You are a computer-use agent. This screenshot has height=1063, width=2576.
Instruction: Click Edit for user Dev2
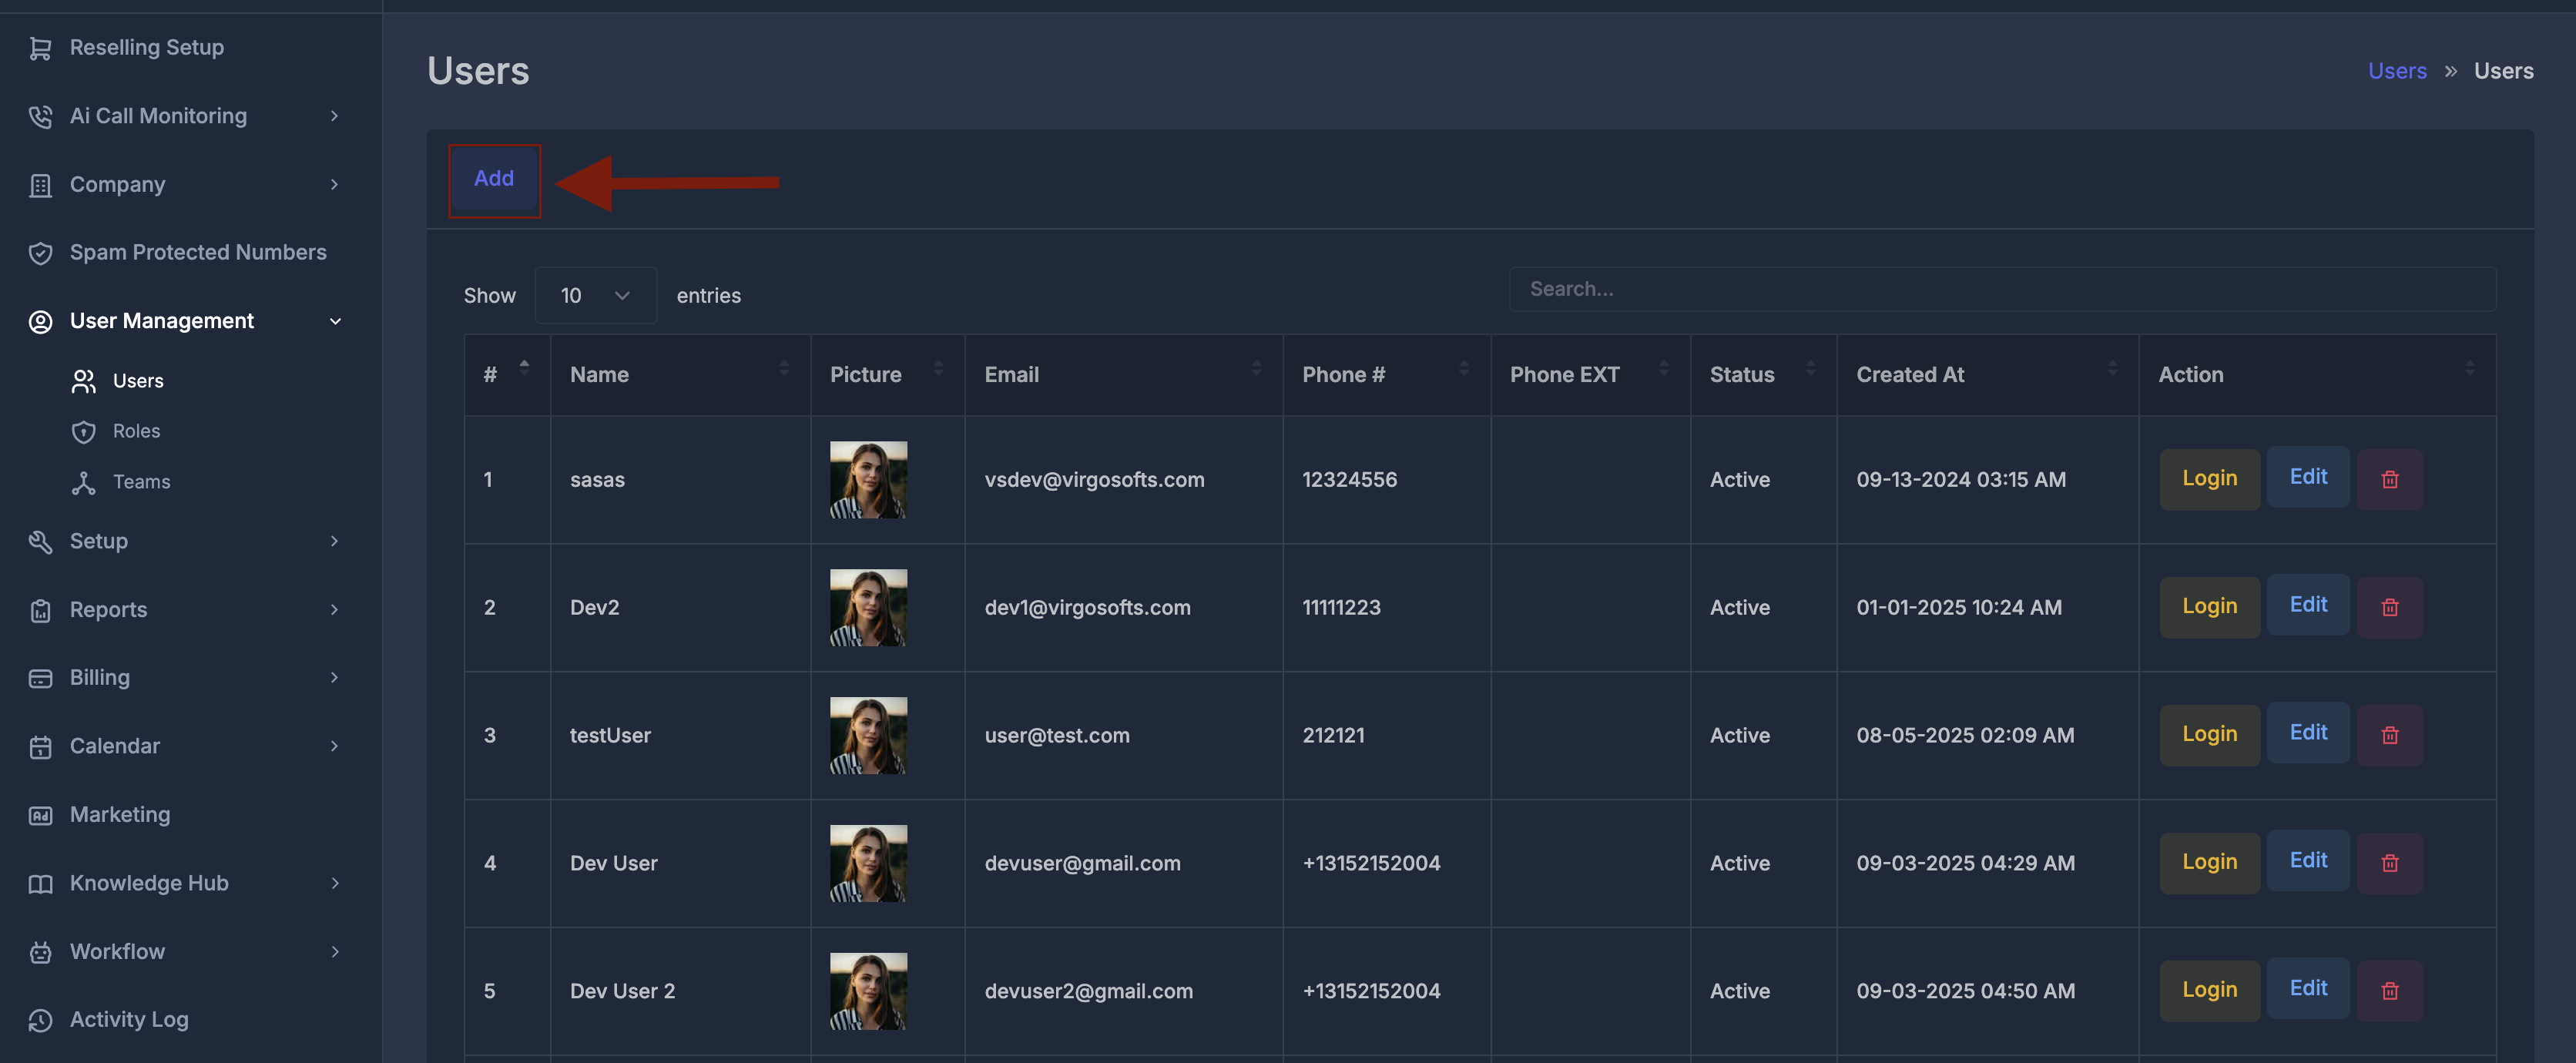pyautogui.click(x=2308, y=605)
